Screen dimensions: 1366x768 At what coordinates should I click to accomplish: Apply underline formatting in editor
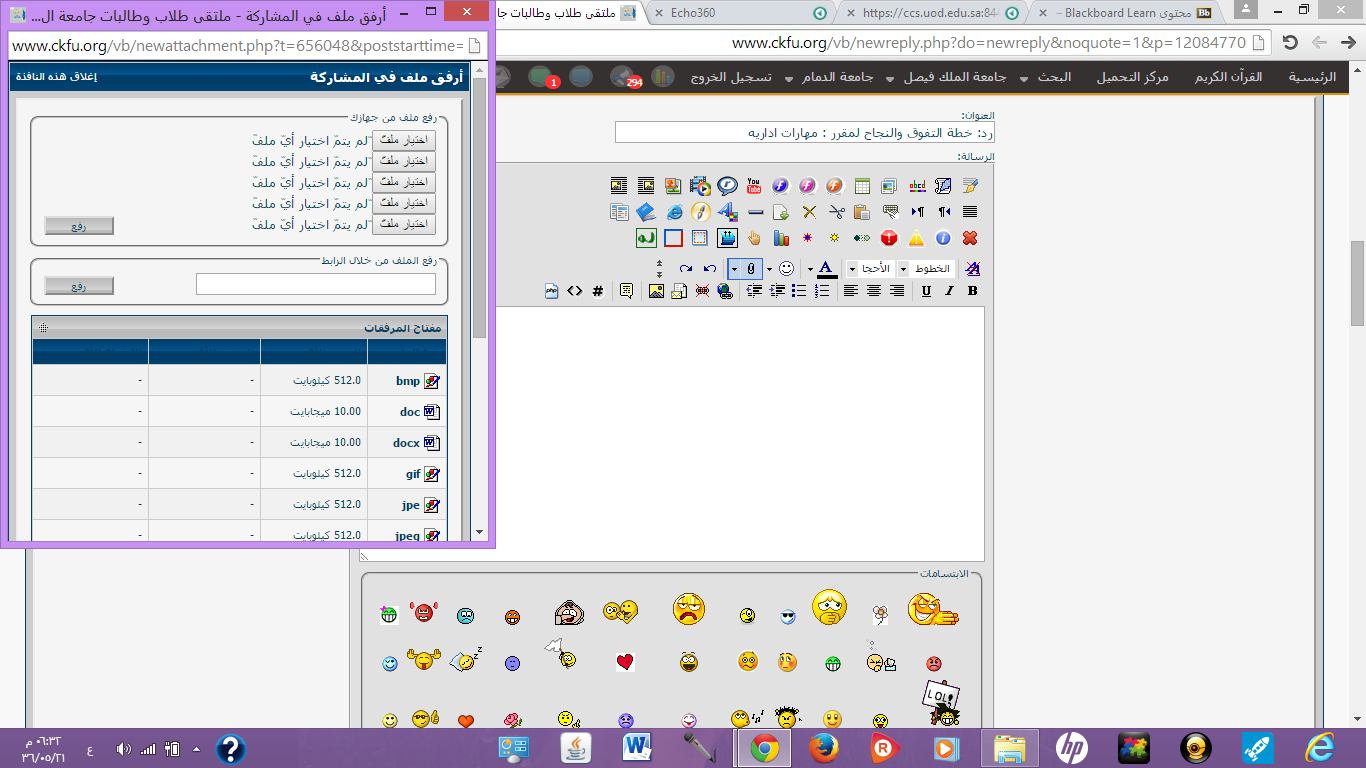pyautogui.click(x=926, y=291)
